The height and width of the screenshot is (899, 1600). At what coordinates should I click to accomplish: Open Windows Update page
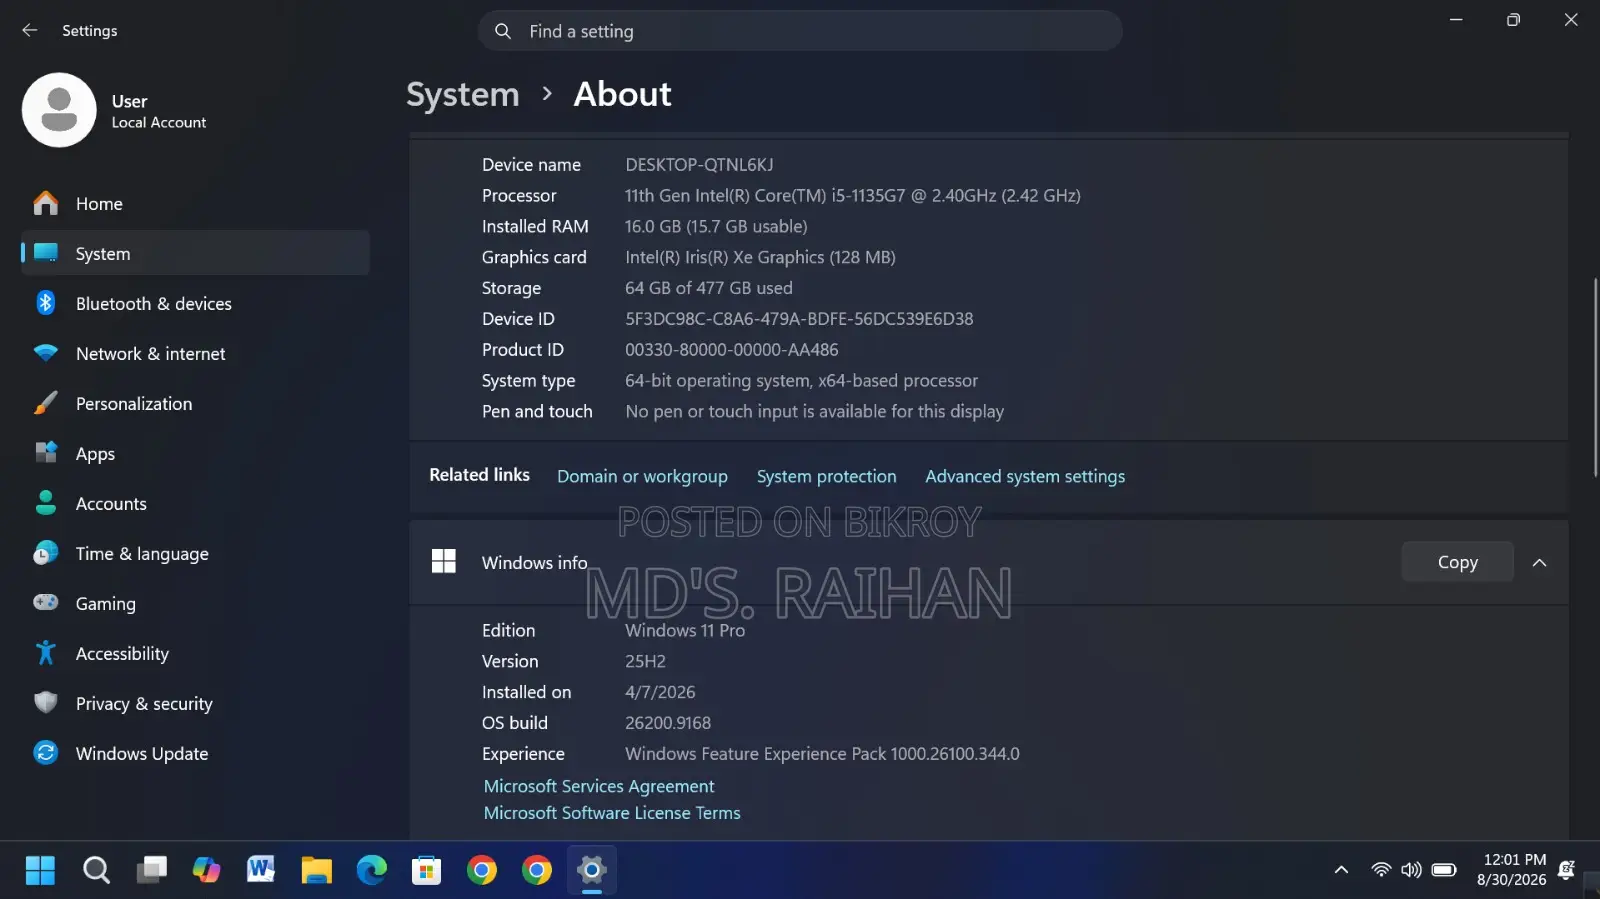[196, 753]
